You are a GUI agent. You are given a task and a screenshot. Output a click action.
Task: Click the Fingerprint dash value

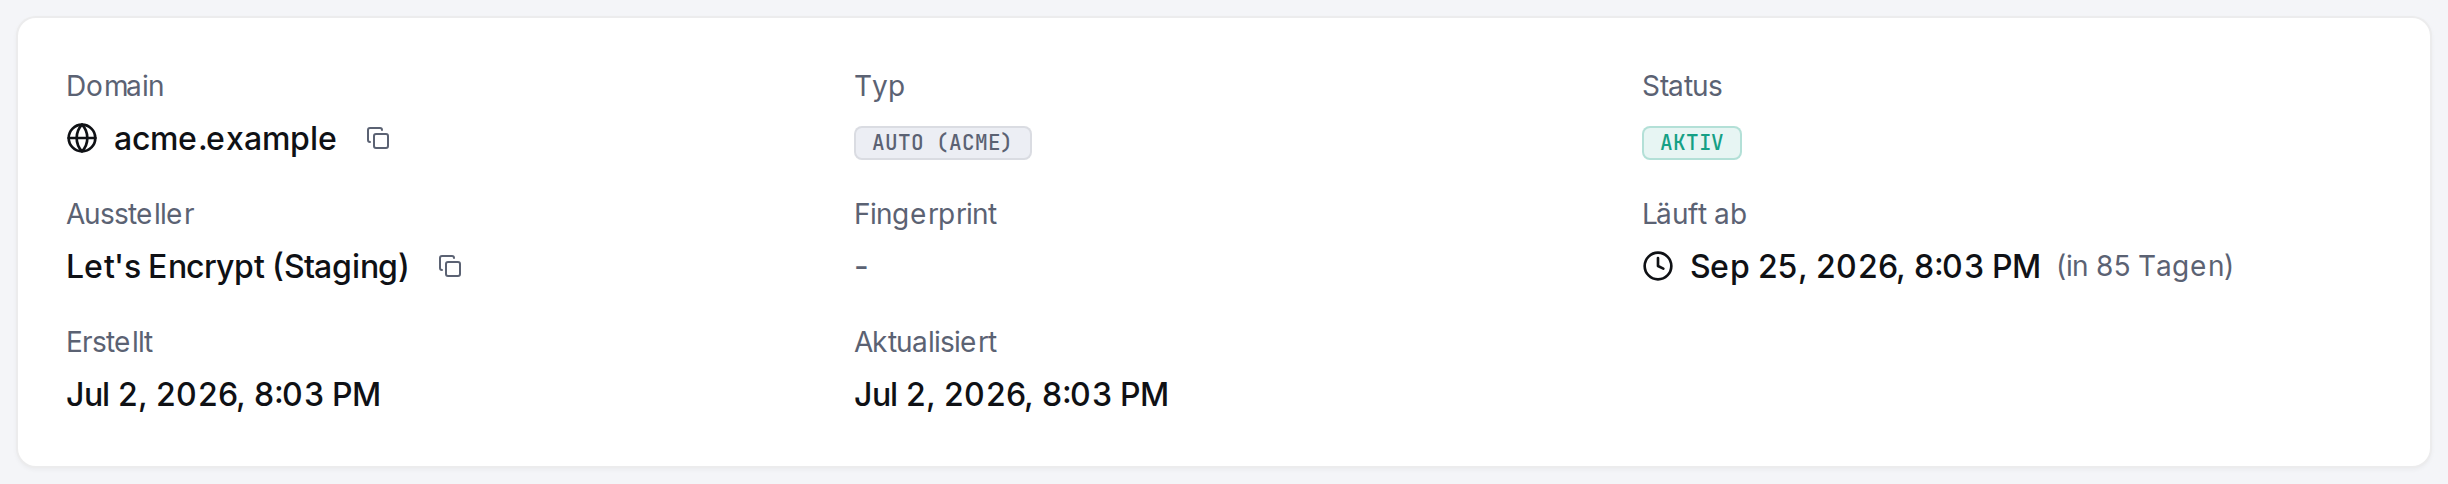click(861, 266)
